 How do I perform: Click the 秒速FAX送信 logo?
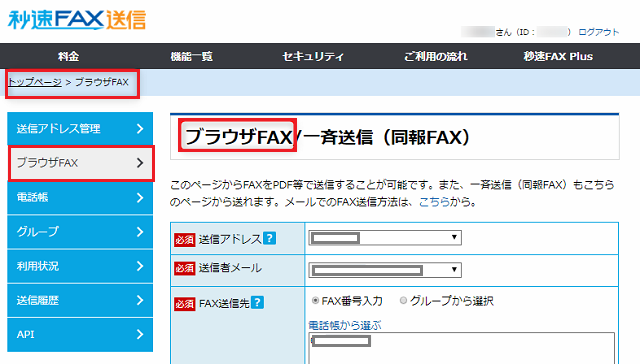click(x=77, y=20)
